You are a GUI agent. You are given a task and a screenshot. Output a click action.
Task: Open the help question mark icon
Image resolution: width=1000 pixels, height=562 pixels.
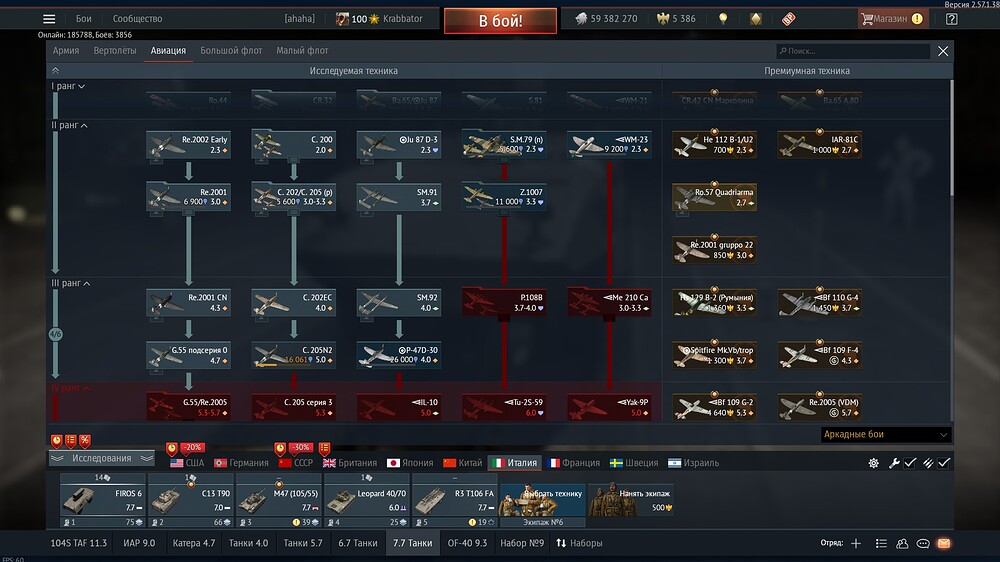tap(951, 19)
